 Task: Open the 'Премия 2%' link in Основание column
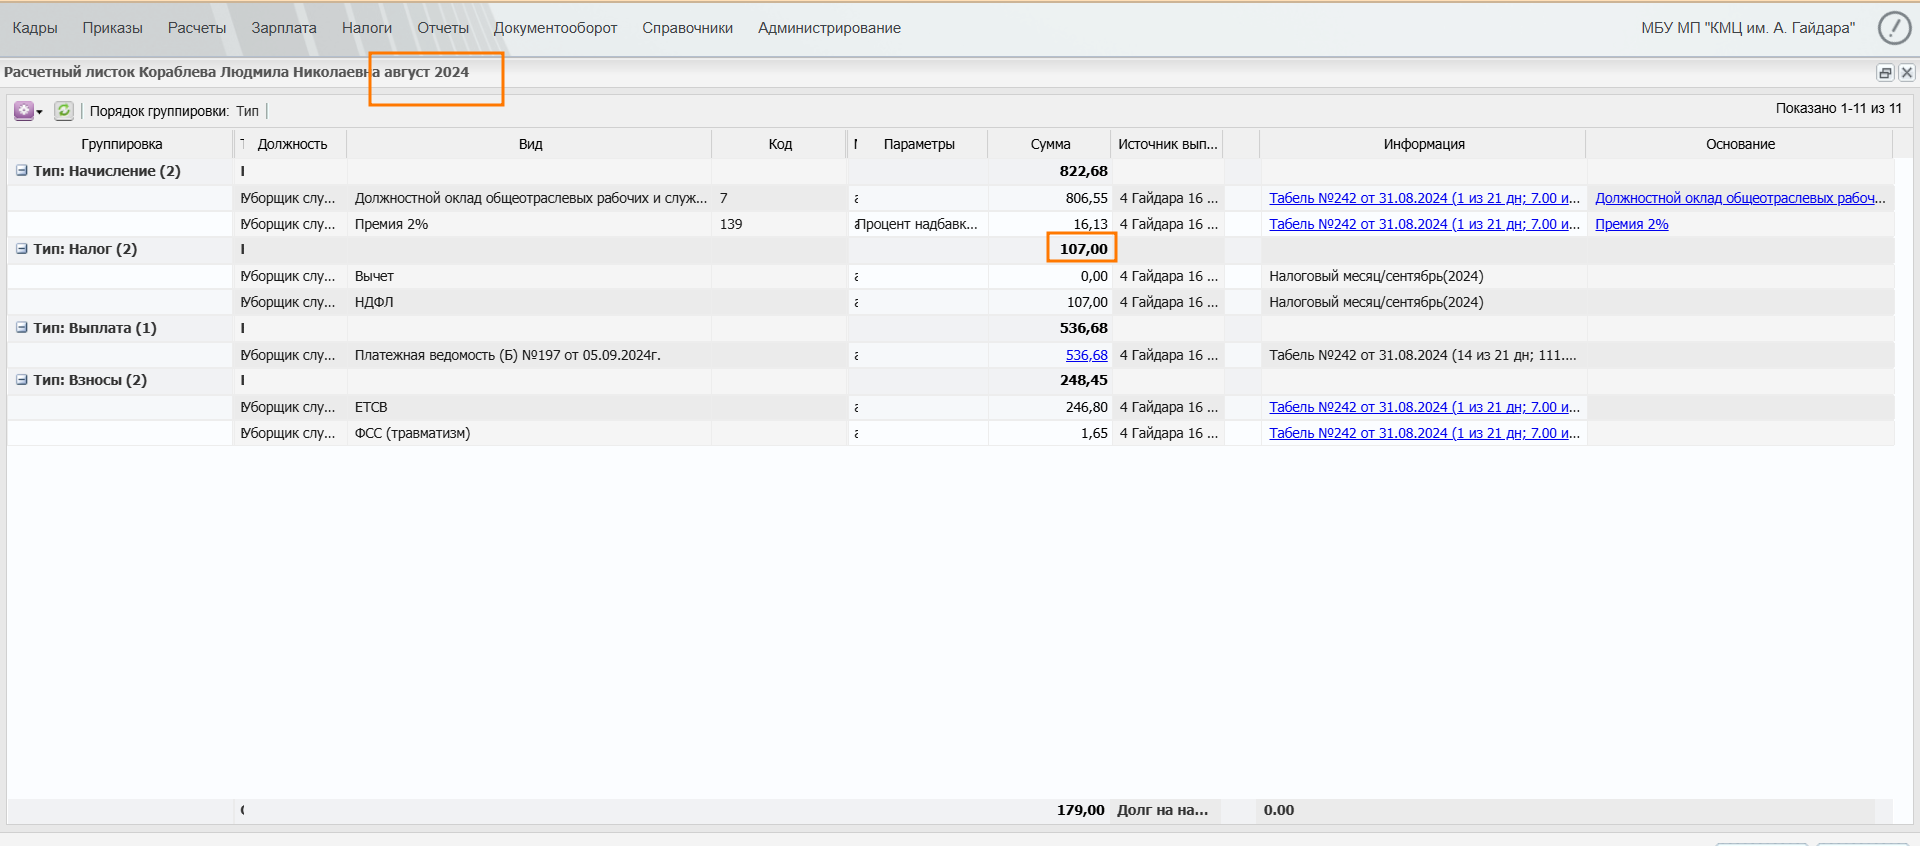(x=1631, y=224)
